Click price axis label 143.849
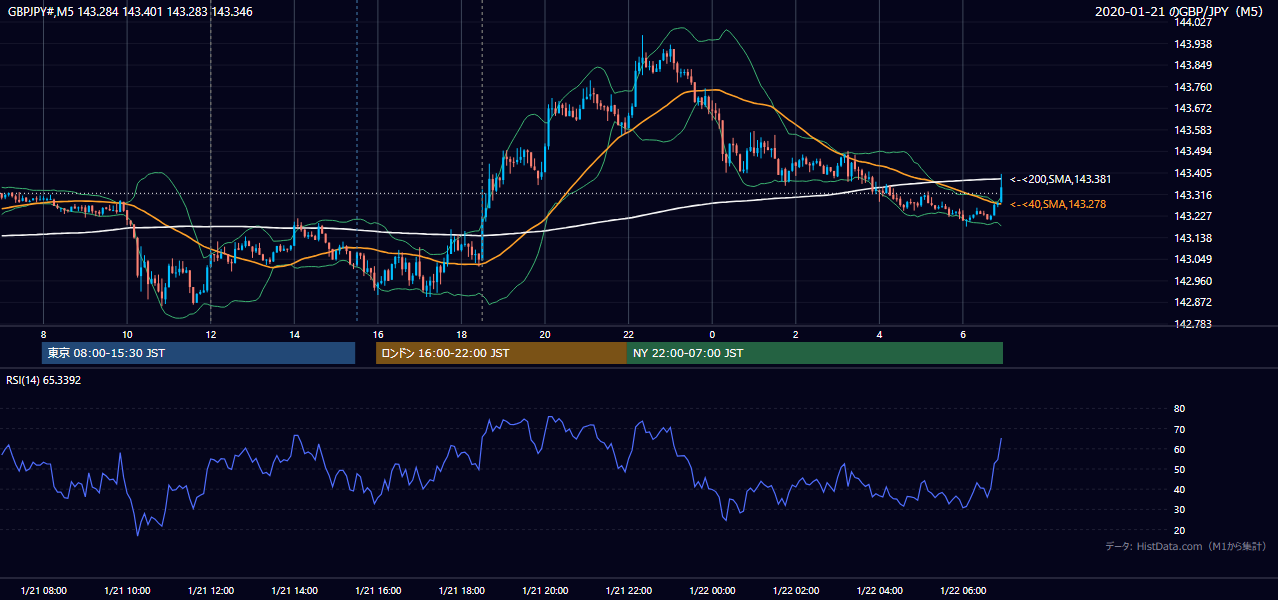 pos(1194,65)
